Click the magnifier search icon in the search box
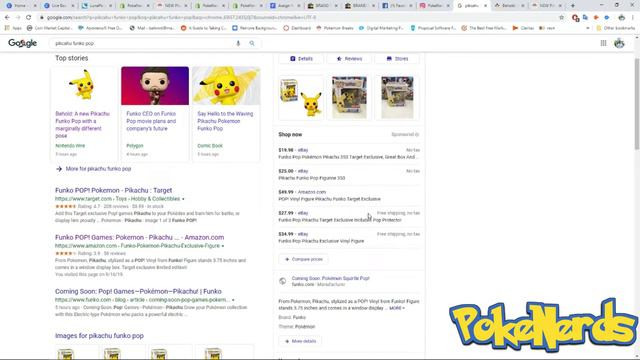640x360 pixels. [252, 43]
